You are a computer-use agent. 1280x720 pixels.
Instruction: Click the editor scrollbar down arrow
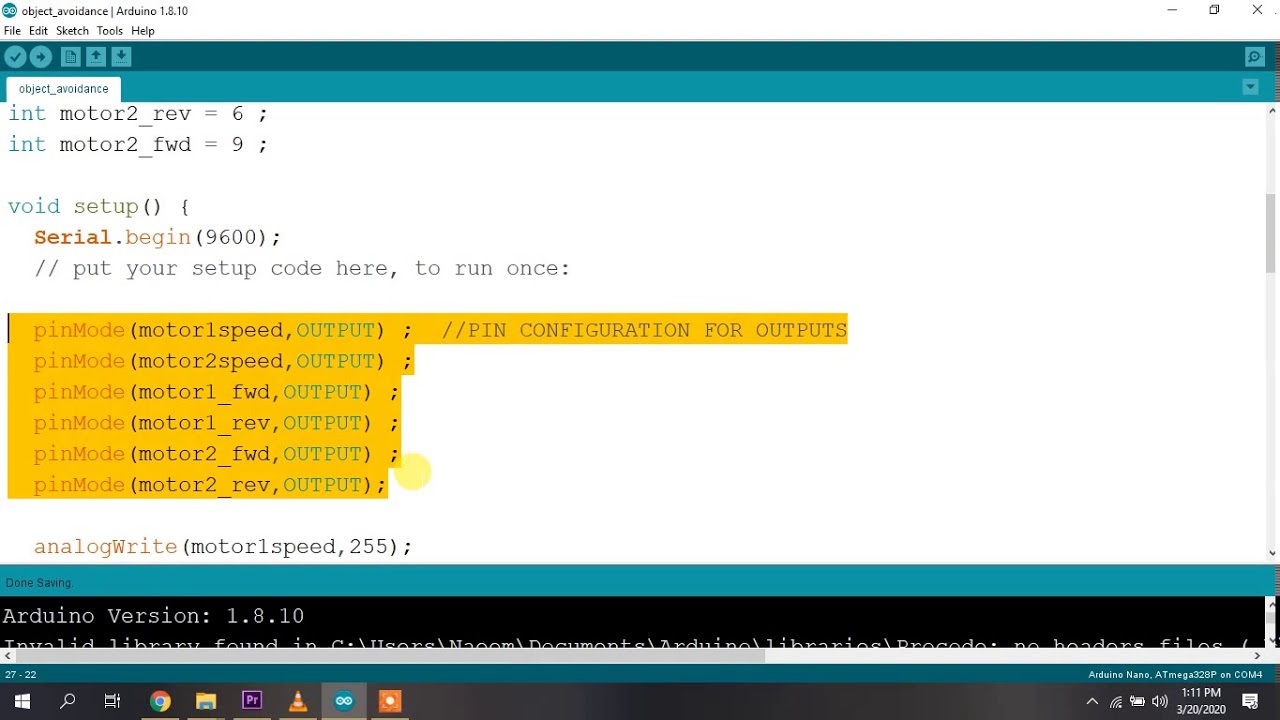click(1272, 552)
